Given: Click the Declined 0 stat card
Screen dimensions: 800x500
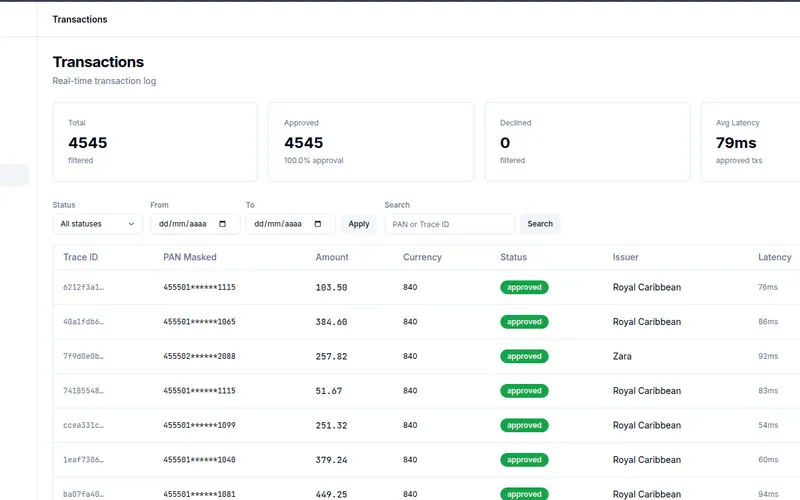Looking at the screenshot, I should (x=587, y=142).
